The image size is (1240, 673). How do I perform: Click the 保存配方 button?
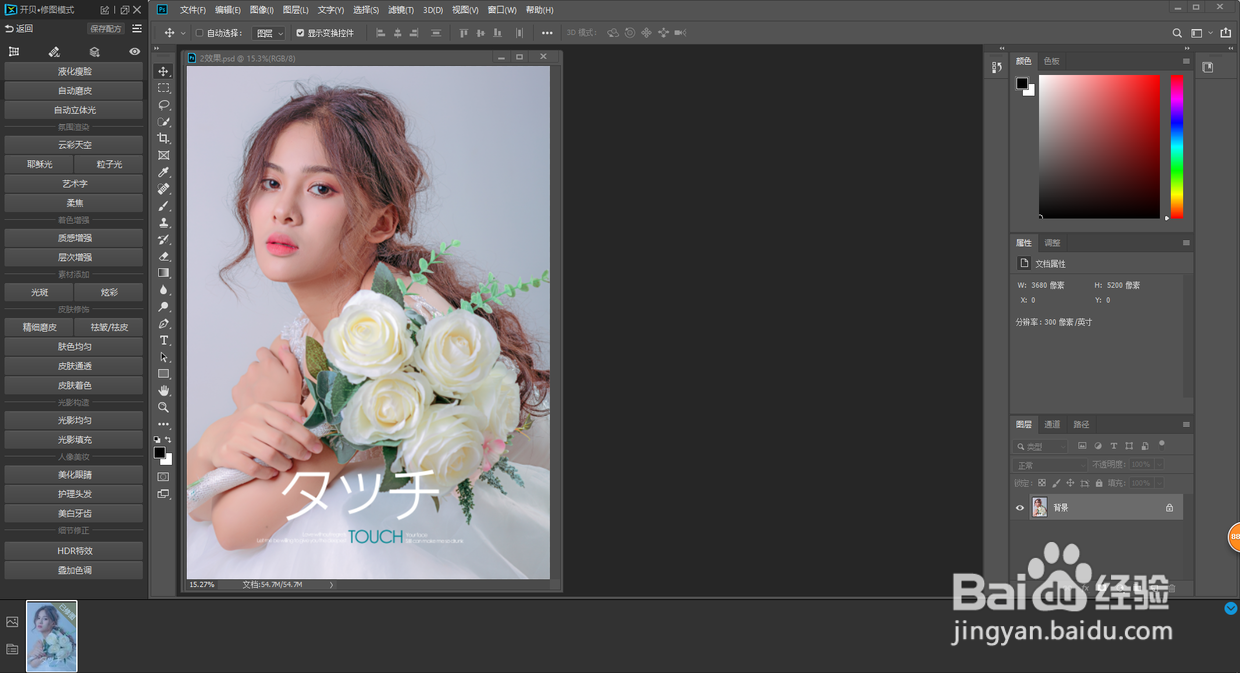(x=105, y=29)
